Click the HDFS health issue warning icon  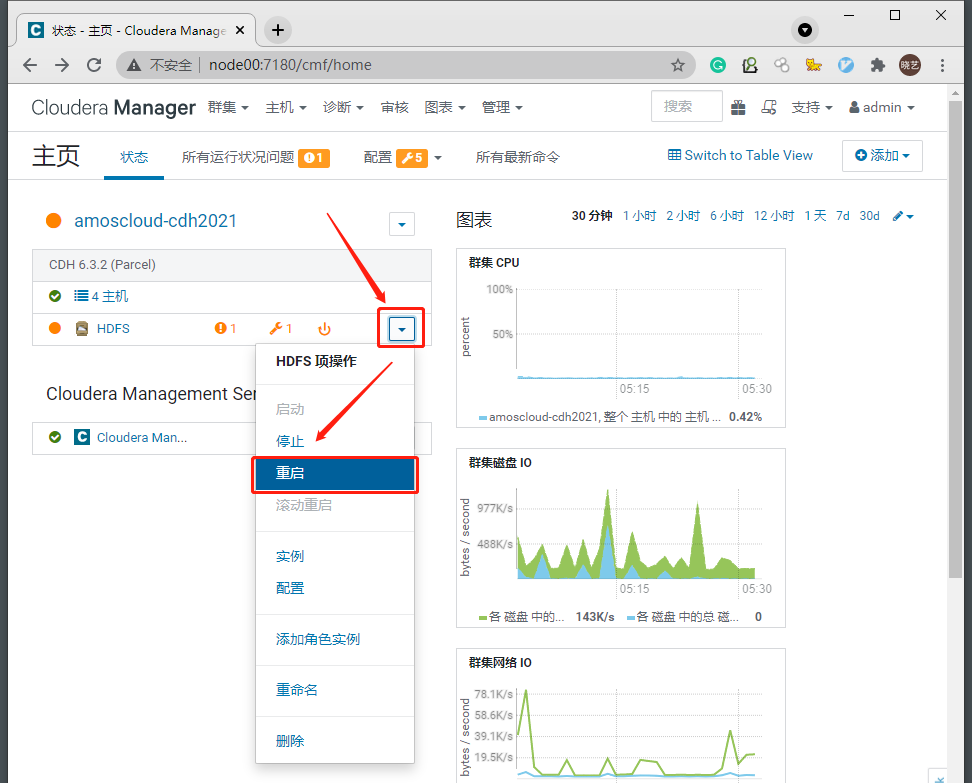220,329
